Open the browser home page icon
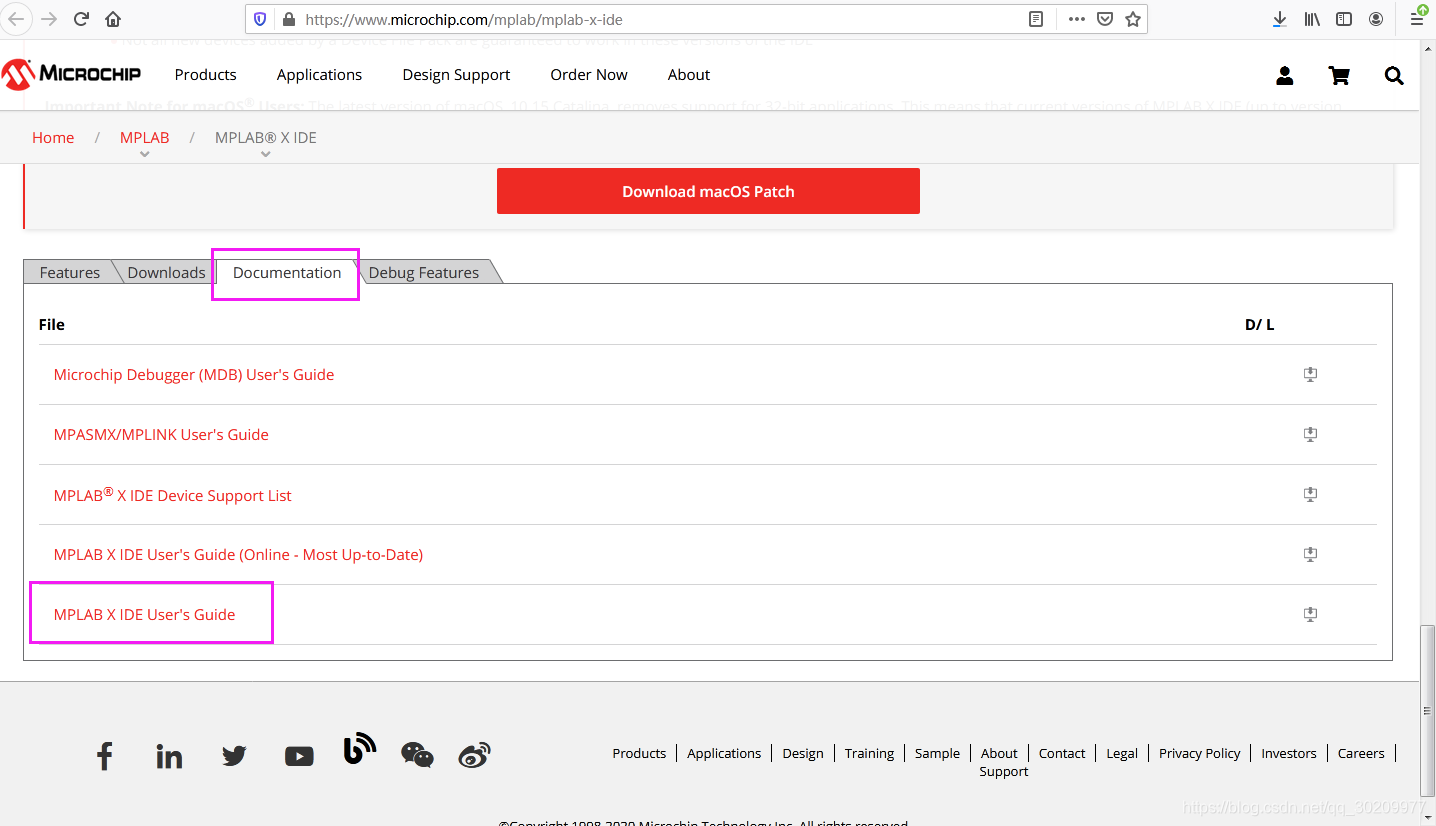Viewport: 1436px width, 826px height. coord(113,19)
